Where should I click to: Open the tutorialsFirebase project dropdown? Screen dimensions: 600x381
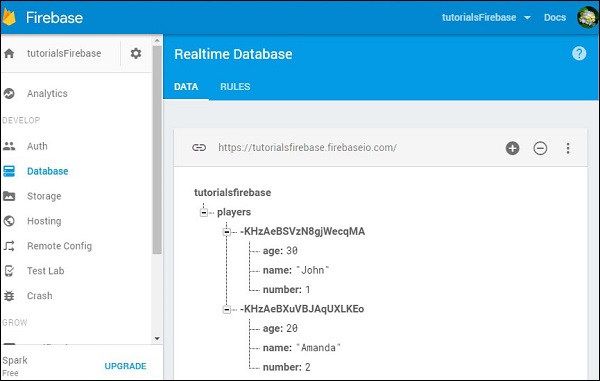point(486,18)
